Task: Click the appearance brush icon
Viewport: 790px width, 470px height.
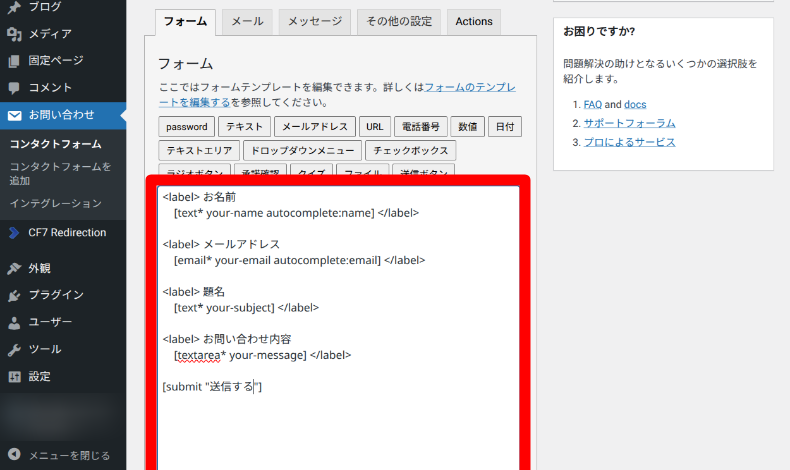Action: [x=14, y=268]
